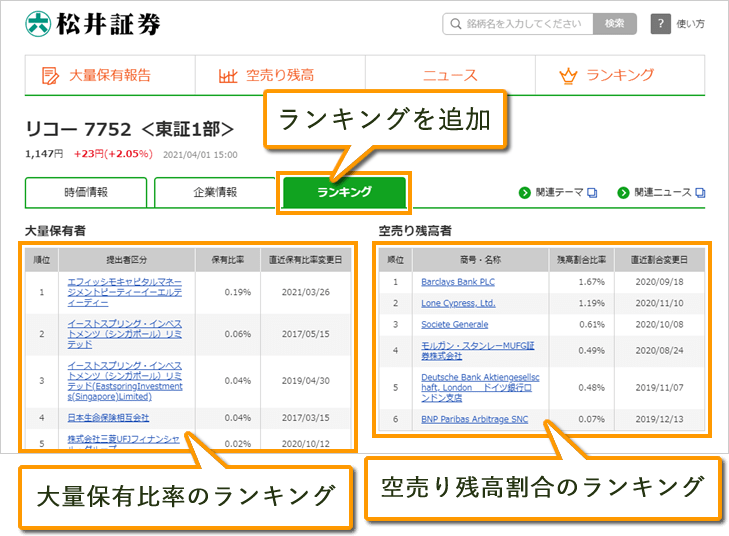
Task: Select the 2020/08/24 date cell
Action: 659,351
